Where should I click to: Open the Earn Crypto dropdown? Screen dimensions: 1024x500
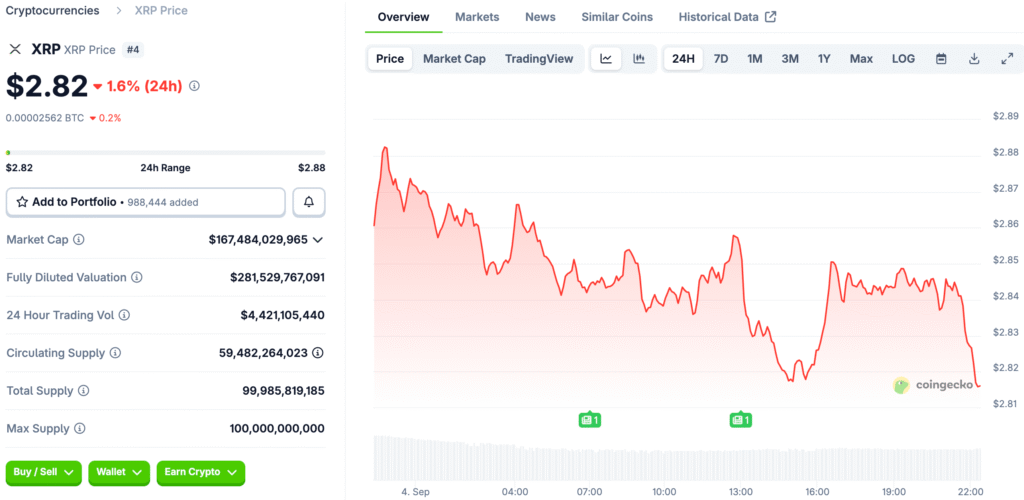tap(200, 472)
